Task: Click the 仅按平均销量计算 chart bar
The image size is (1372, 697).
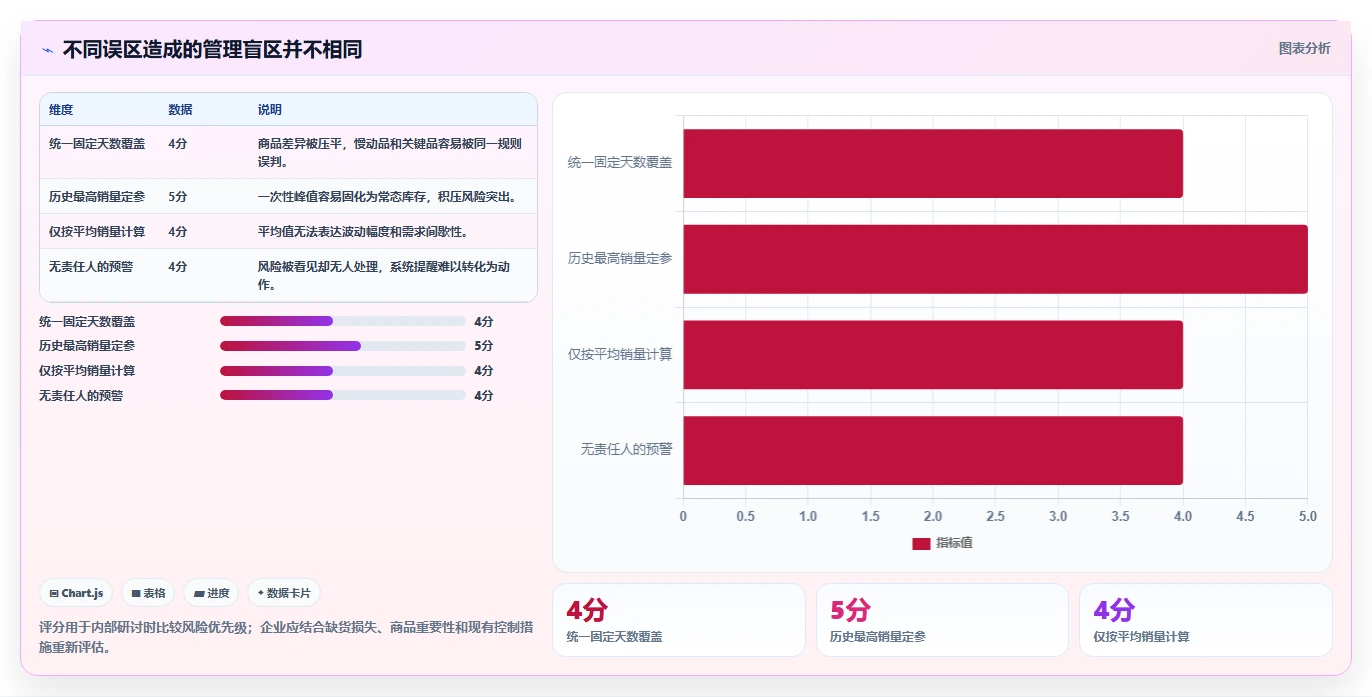Action: [933, 354]
